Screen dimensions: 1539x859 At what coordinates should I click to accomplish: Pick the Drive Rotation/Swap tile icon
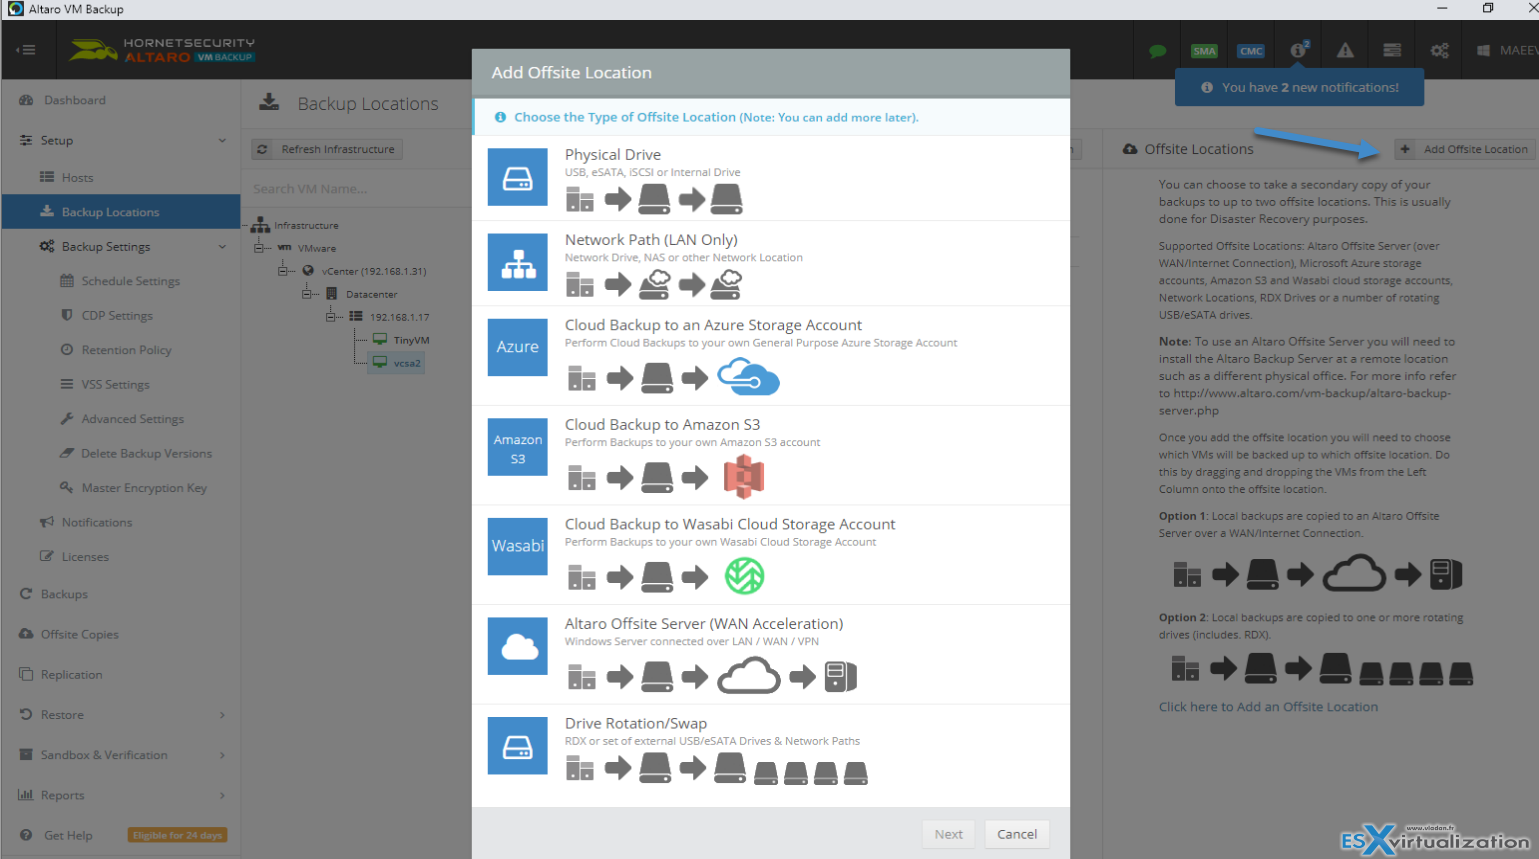pos(517,746)
